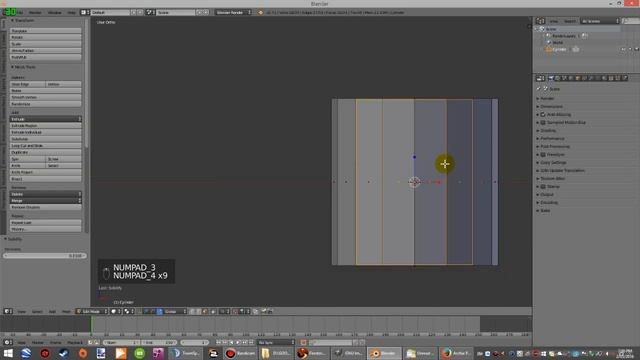Click the Remove Doubles button
Screen dimensions: 640x360
coord(45,207)
